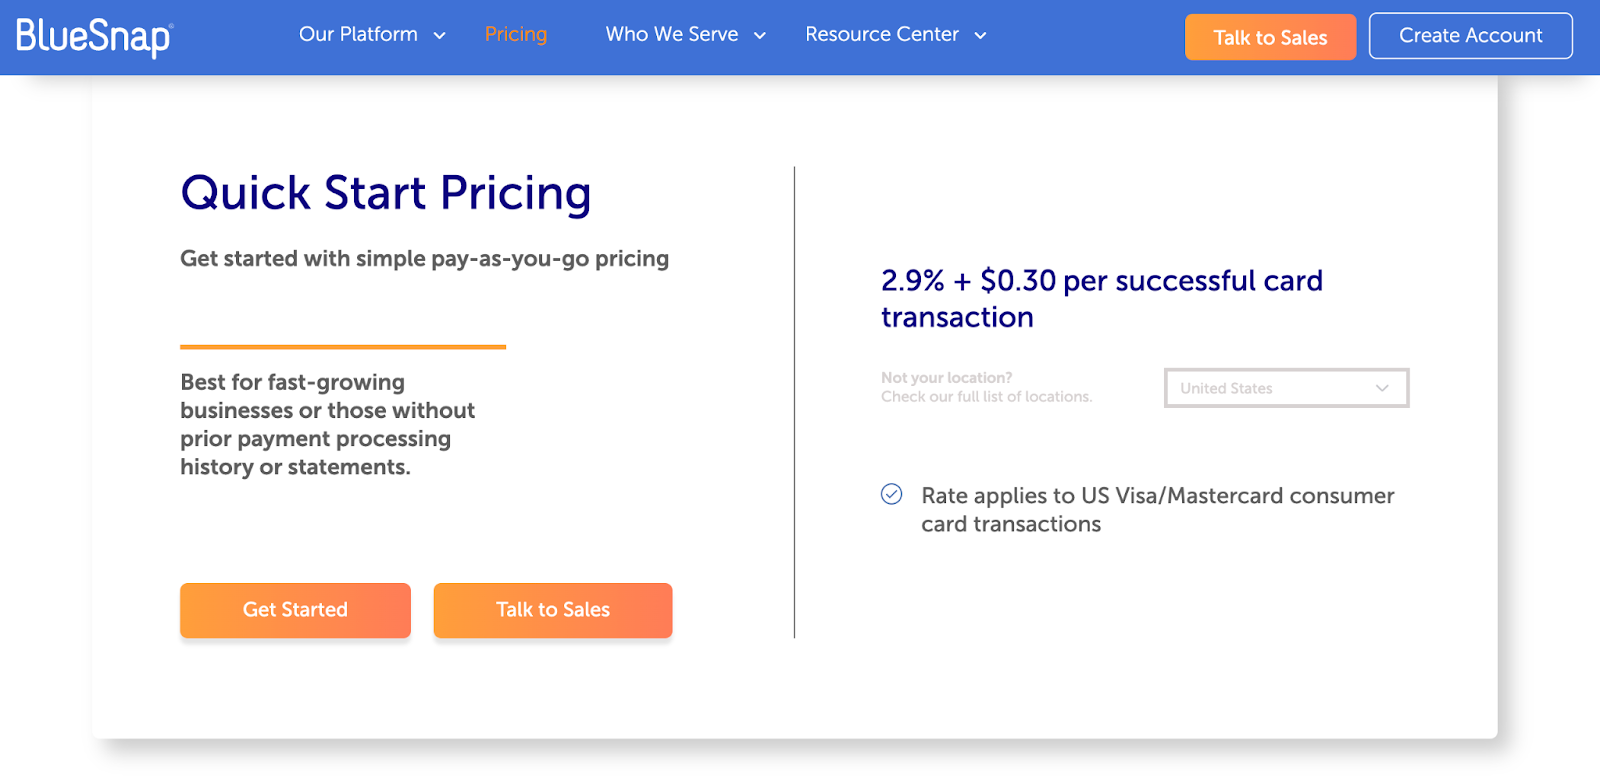Follow the full list of locations link
This screenshot has height=776, width=1600.
986,397
